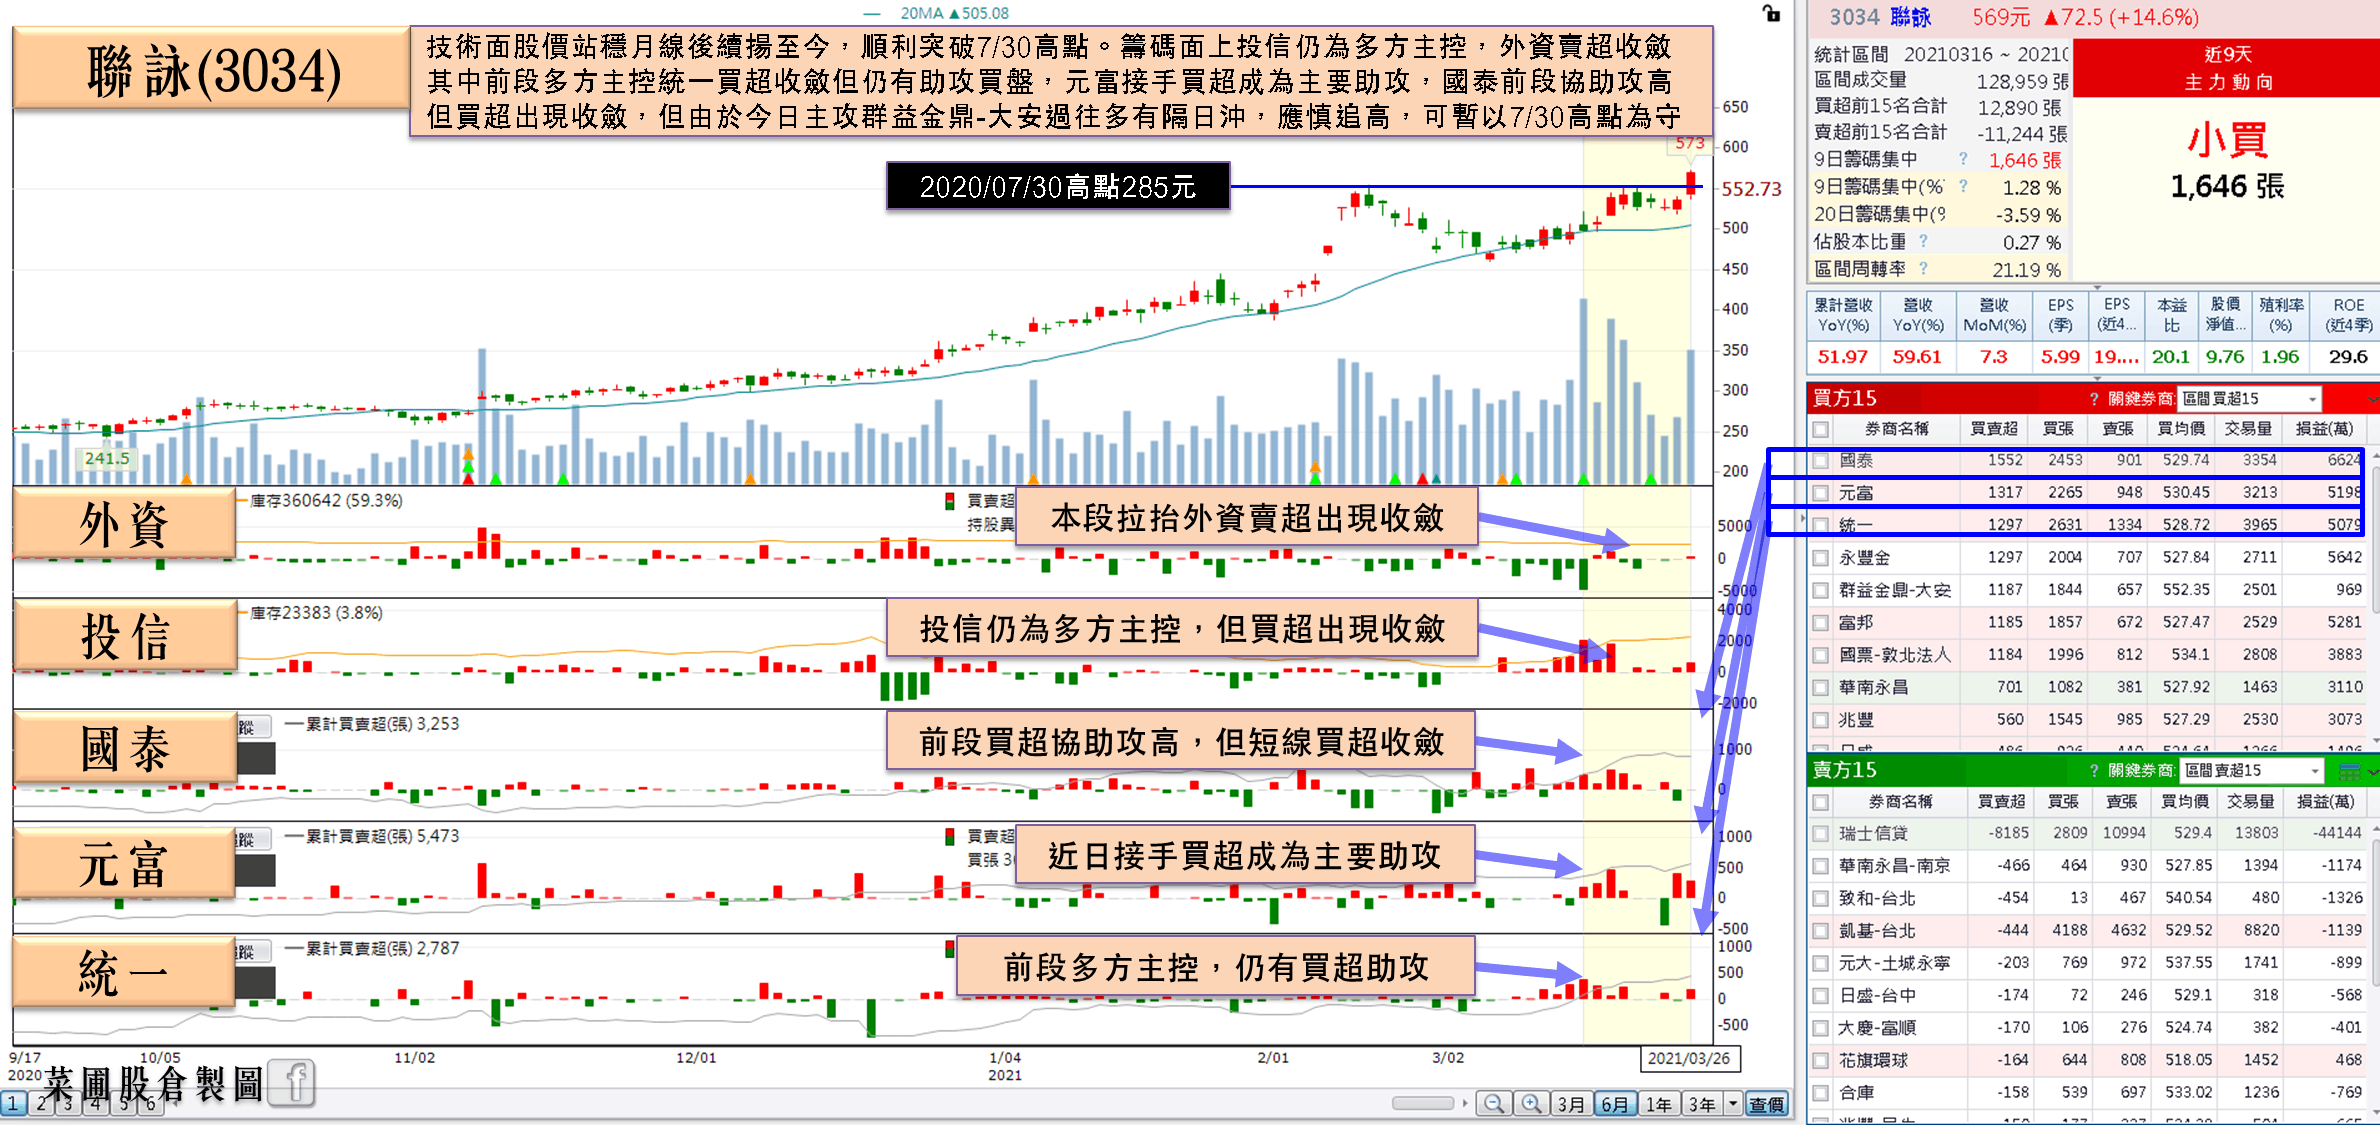Open the period dropdown arrow after 3年

[1733, 1104]
